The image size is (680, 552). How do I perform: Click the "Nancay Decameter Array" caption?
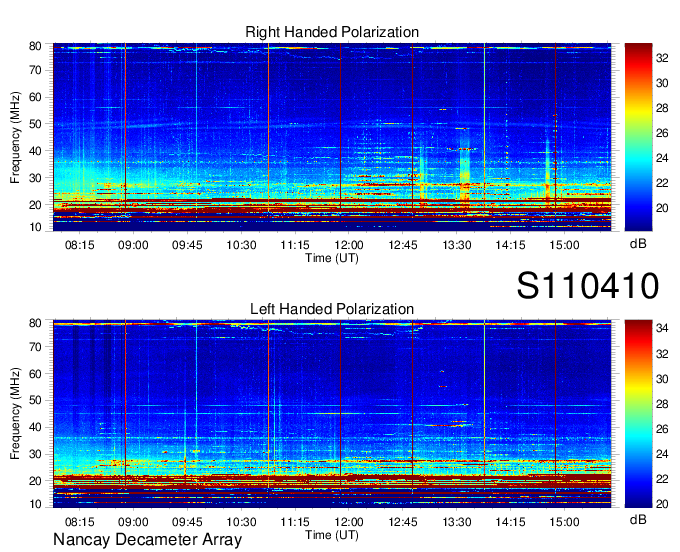pyautogui.click(x=147, y=540)
